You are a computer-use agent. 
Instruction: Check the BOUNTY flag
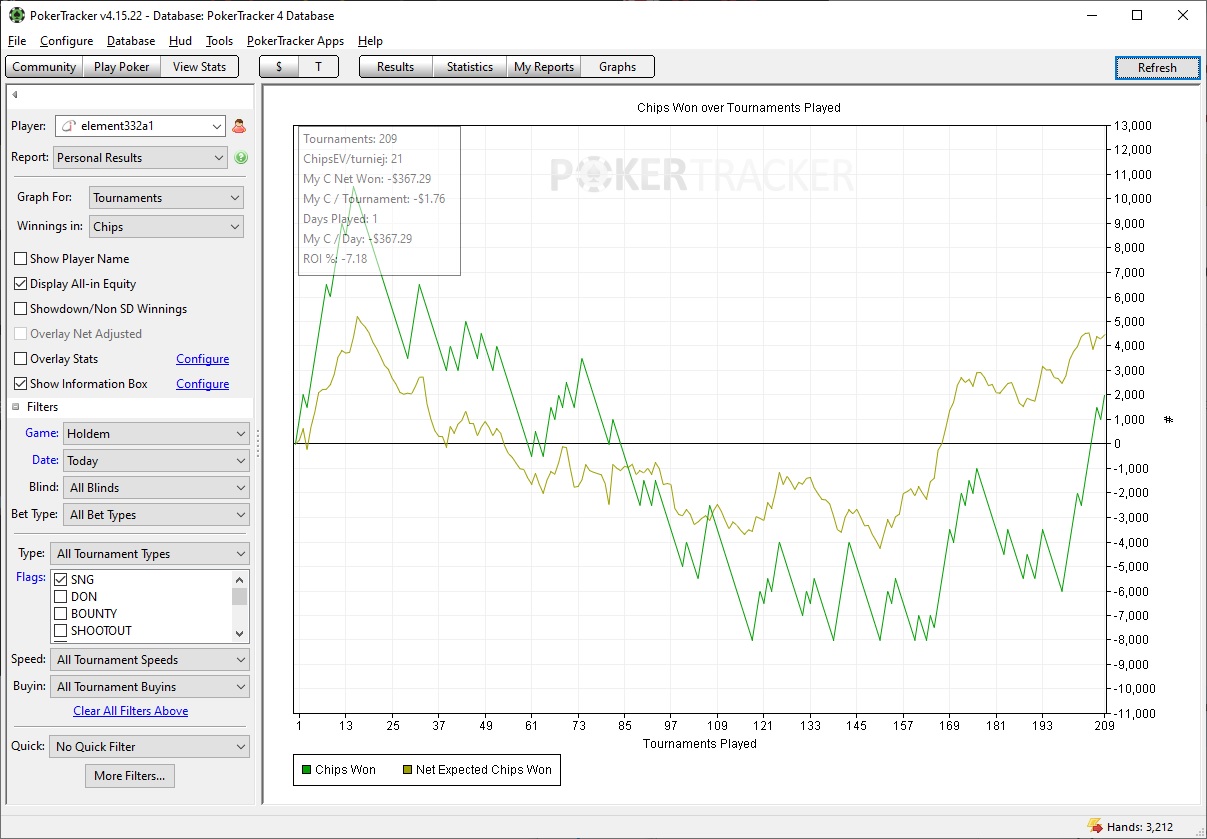pyautogui.click(x=61, y=614)
